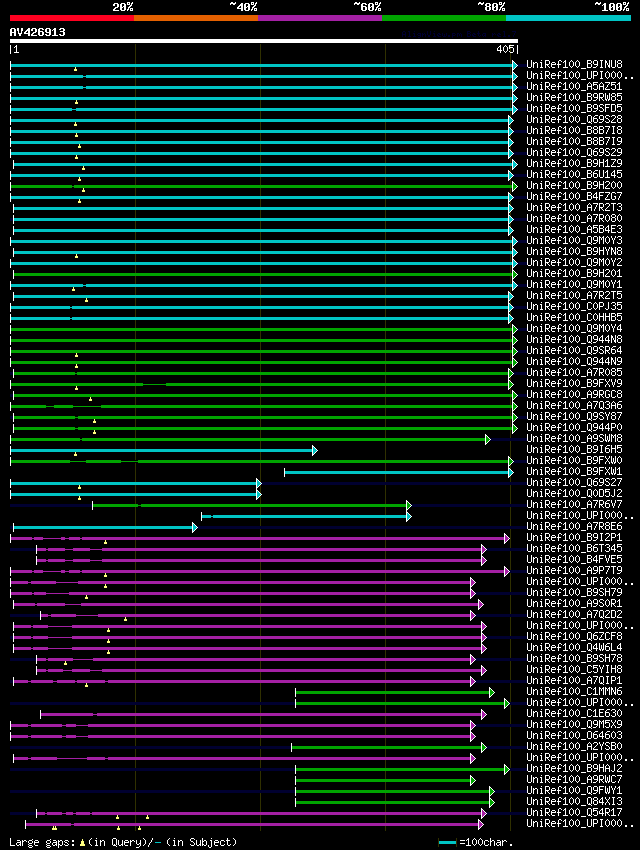This screenshot has height=850, width=640.
Task: Select the UniRef100_B6U145 label
Action: click(x=574, y=175)
